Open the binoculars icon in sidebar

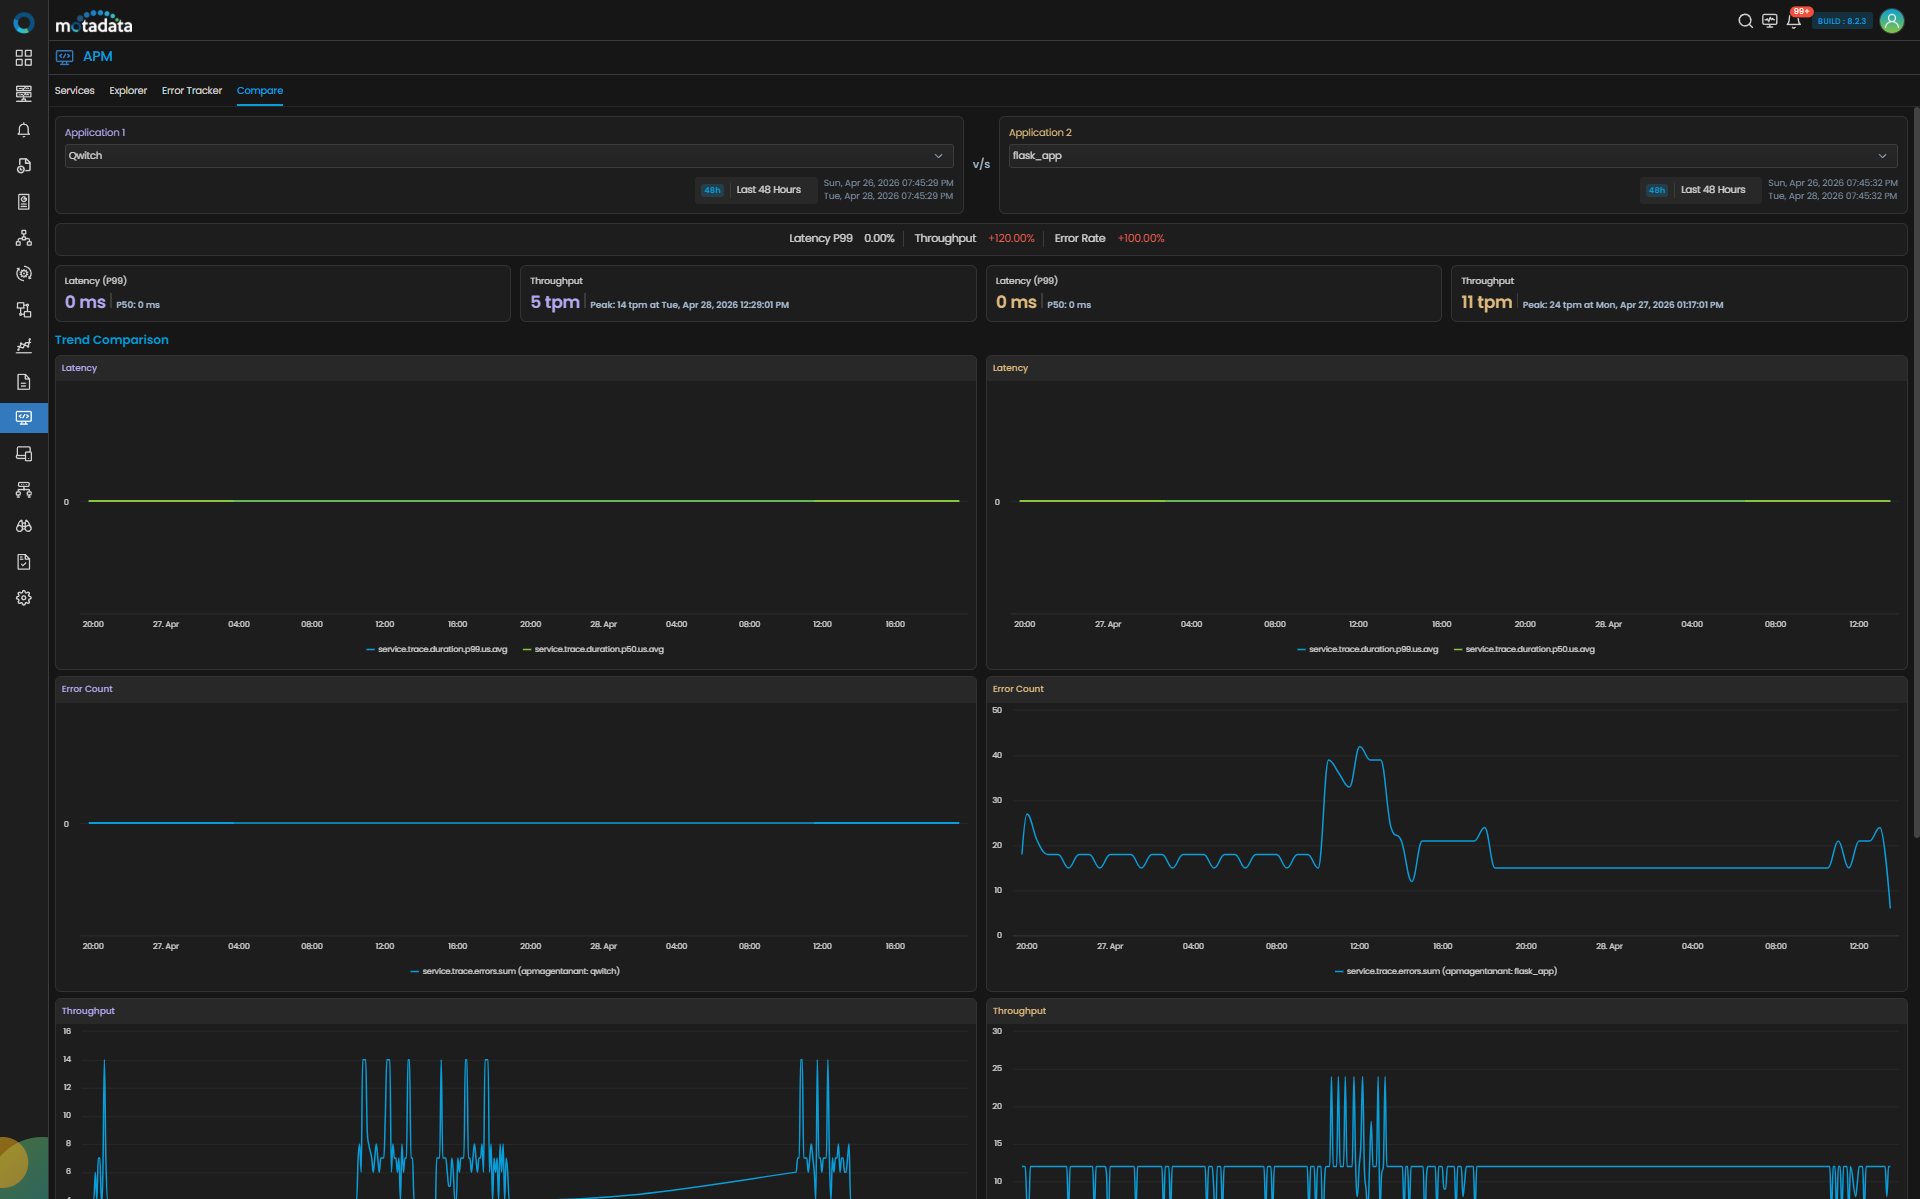pos(24,526)
